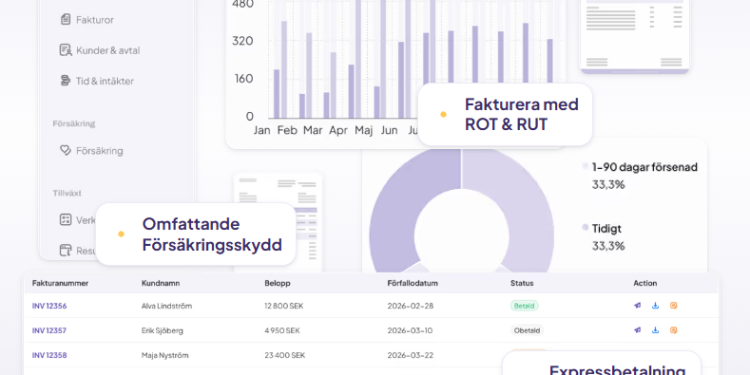Click the megaphone reminder icon for INV 12356
Viewport: 750px width, 375px height.
point(638,306)
